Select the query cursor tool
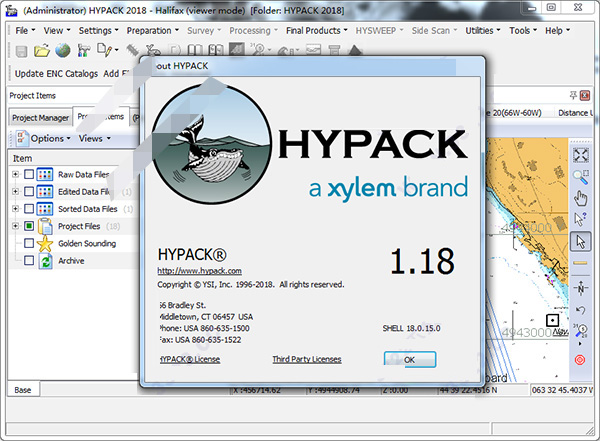This screenshot has width=600, height=441. click(x=580, y=220)
